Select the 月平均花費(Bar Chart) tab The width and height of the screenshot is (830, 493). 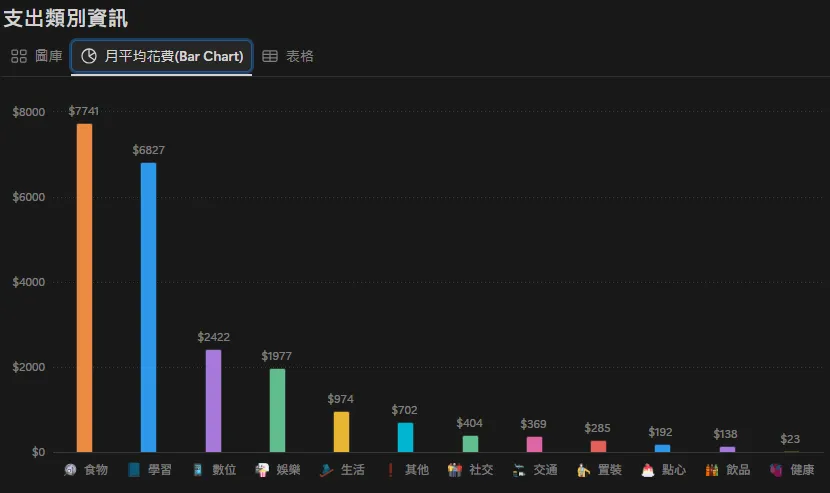[161, 56]
